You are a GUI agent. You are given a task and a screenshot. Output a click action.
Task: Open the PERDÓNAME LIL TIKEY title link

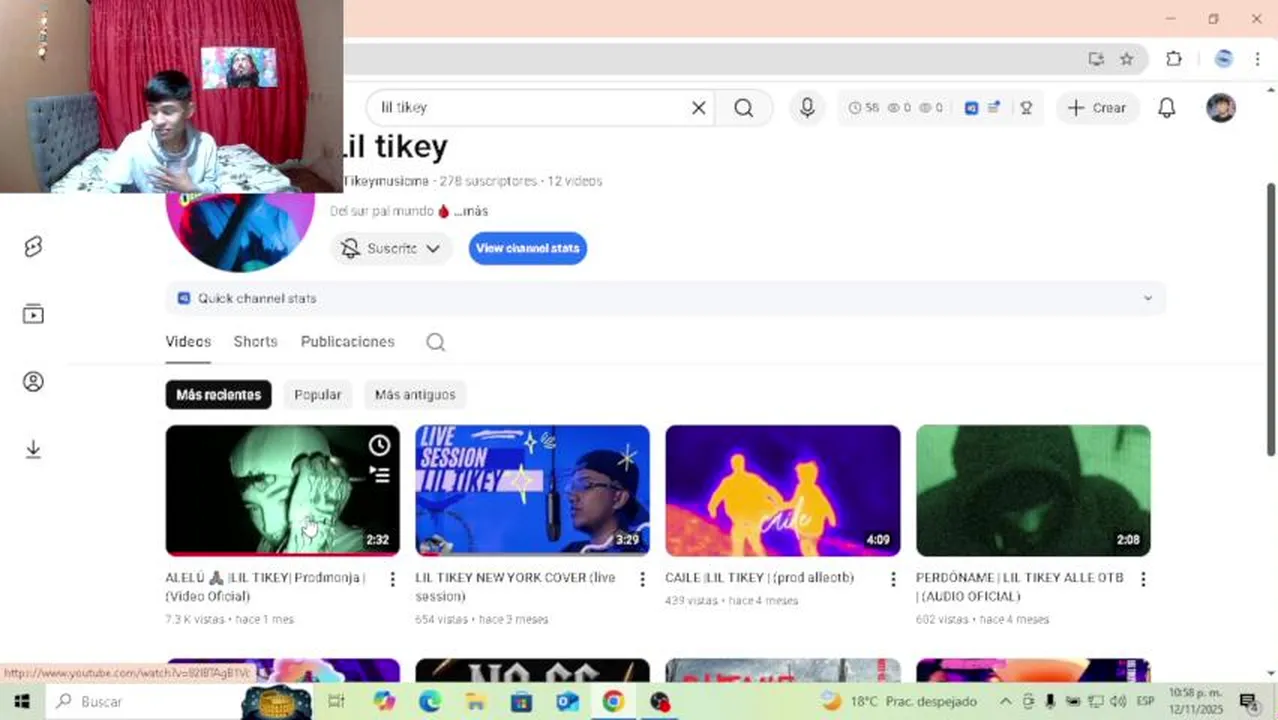[1019, 587]
